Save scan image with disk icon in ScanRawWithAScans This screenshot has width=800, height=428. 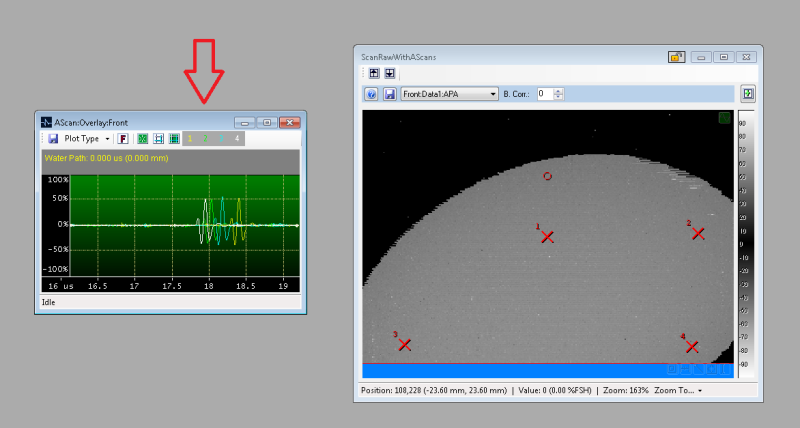390,94
